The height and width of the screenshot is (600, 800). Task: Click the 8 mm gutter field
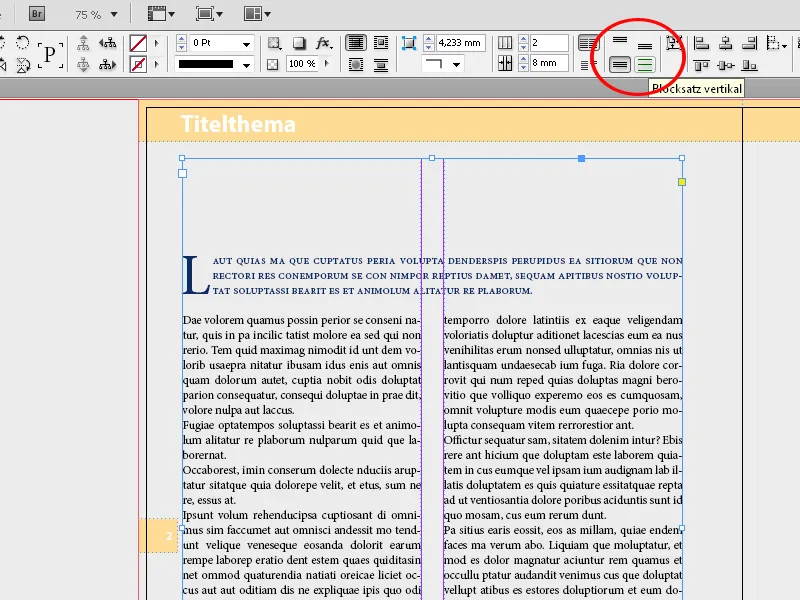click(x=549, y=63)
